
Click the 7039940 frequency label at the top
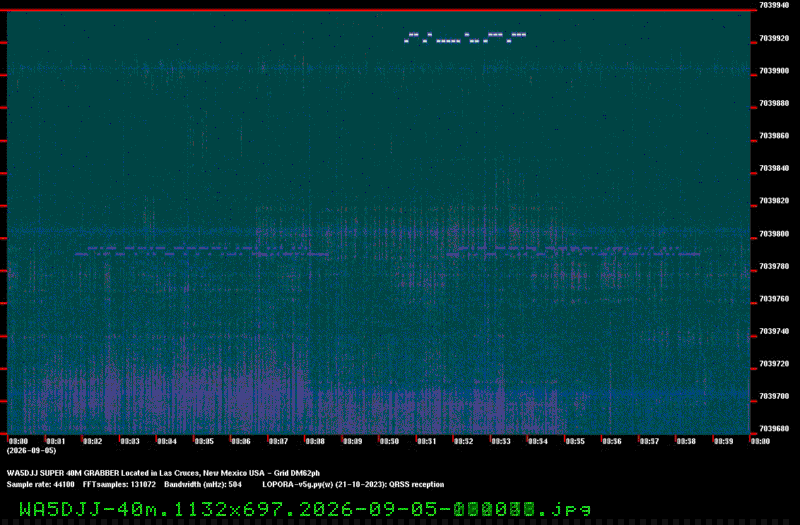(x=774, y=5)
